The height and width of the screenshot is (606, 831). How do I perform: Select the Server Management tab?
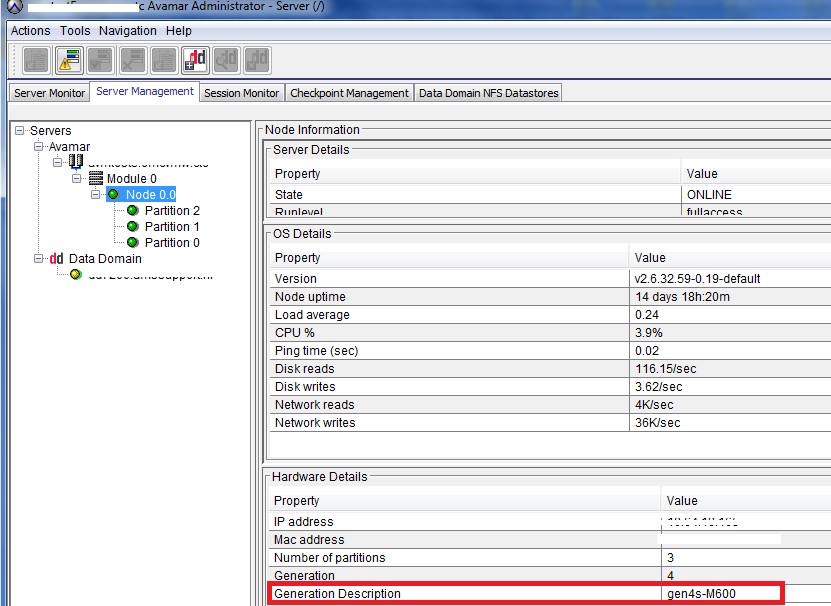145,91
